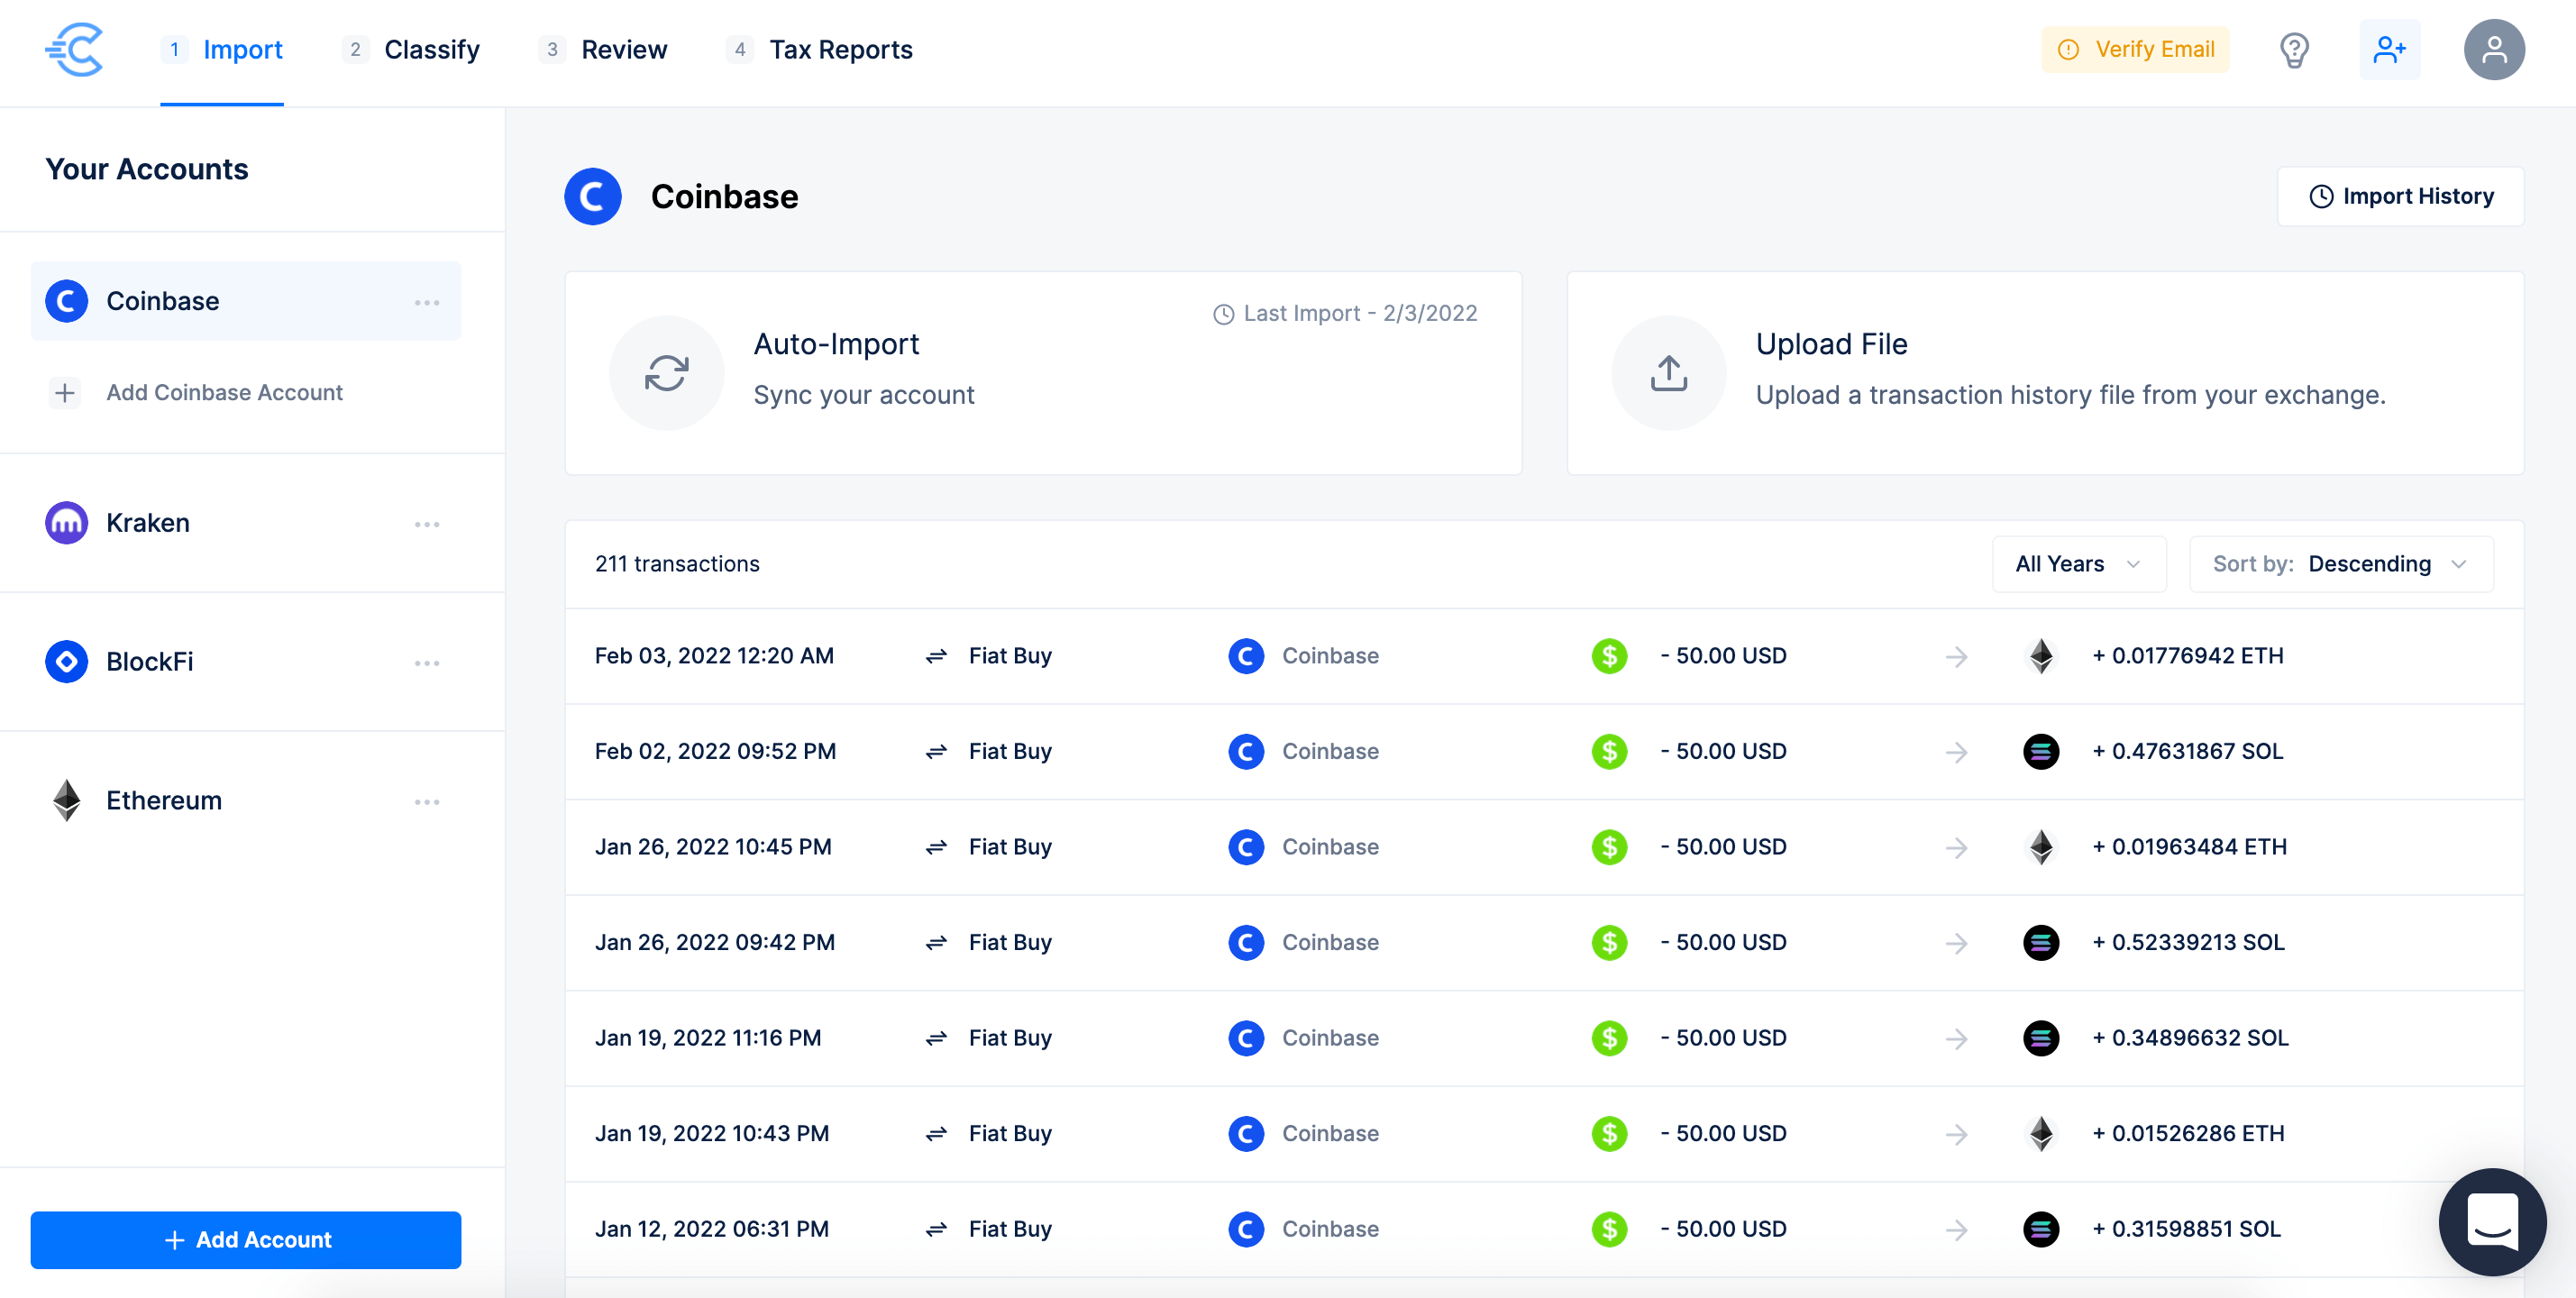
Task: Enable Auto-Import to sync your account
Action: tap(1042, 372)
